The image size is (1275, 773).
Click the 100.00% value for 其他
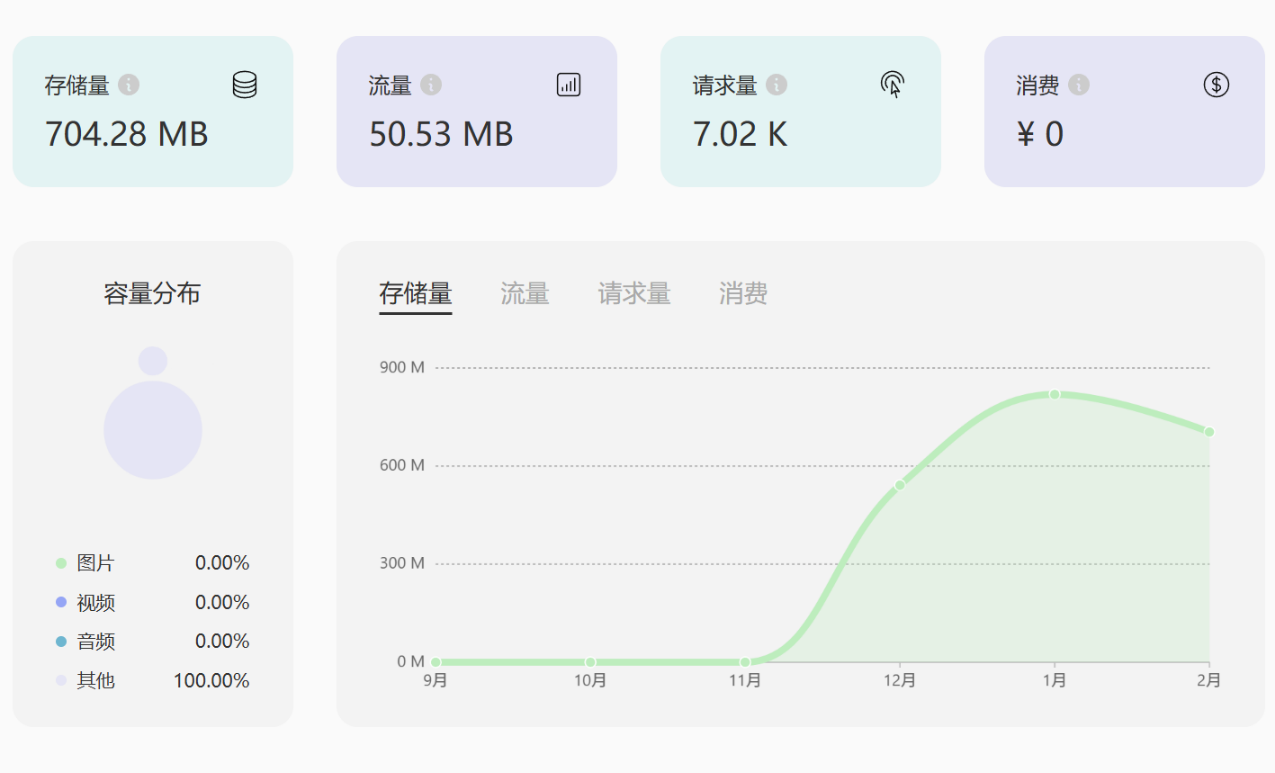click(x=211, y=681)
